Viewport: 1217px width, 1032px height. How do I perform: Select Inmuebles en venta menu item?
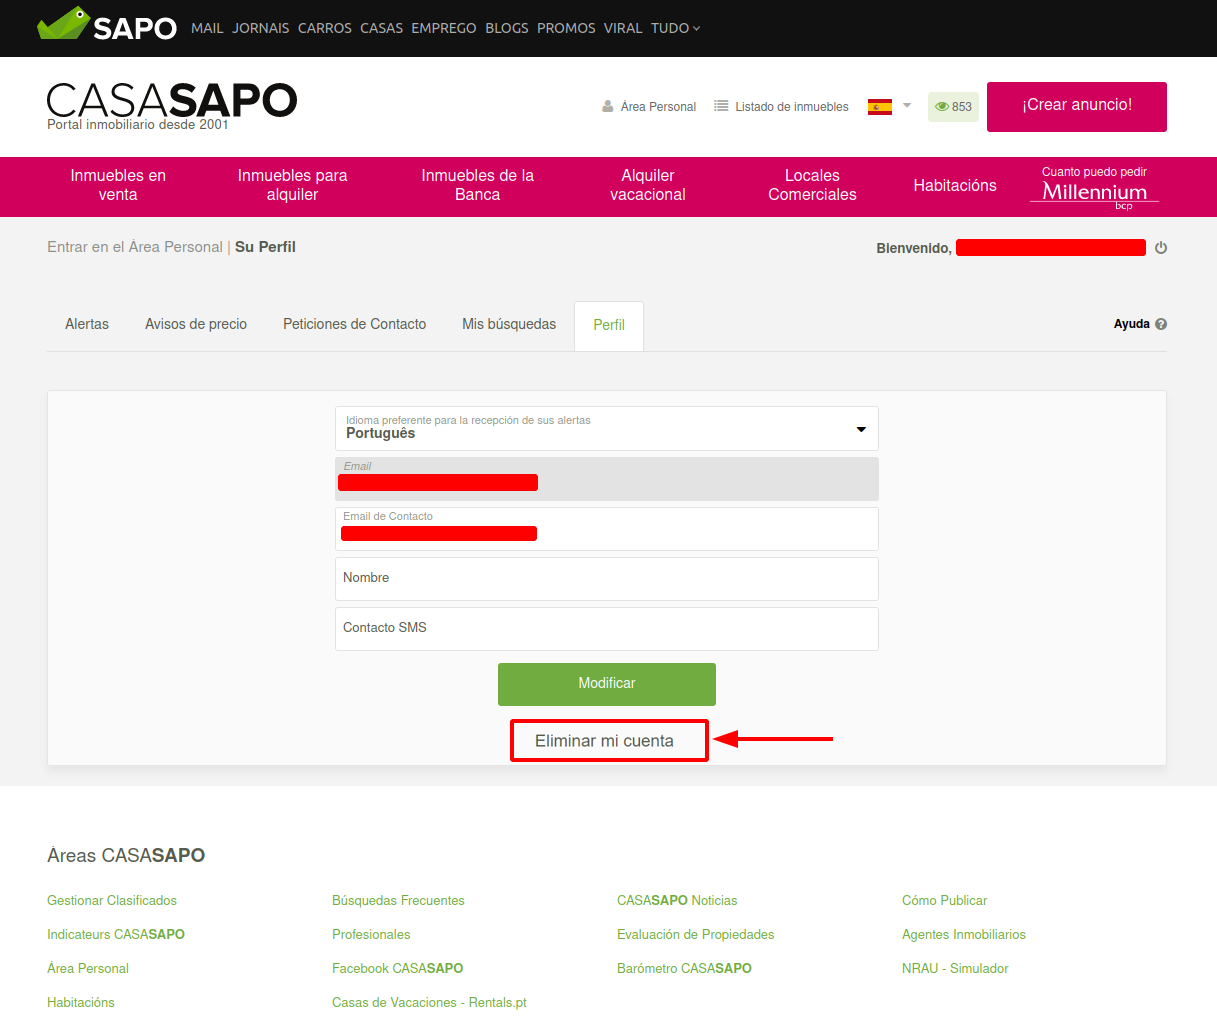pyautogui.click(x=118, y=185)
